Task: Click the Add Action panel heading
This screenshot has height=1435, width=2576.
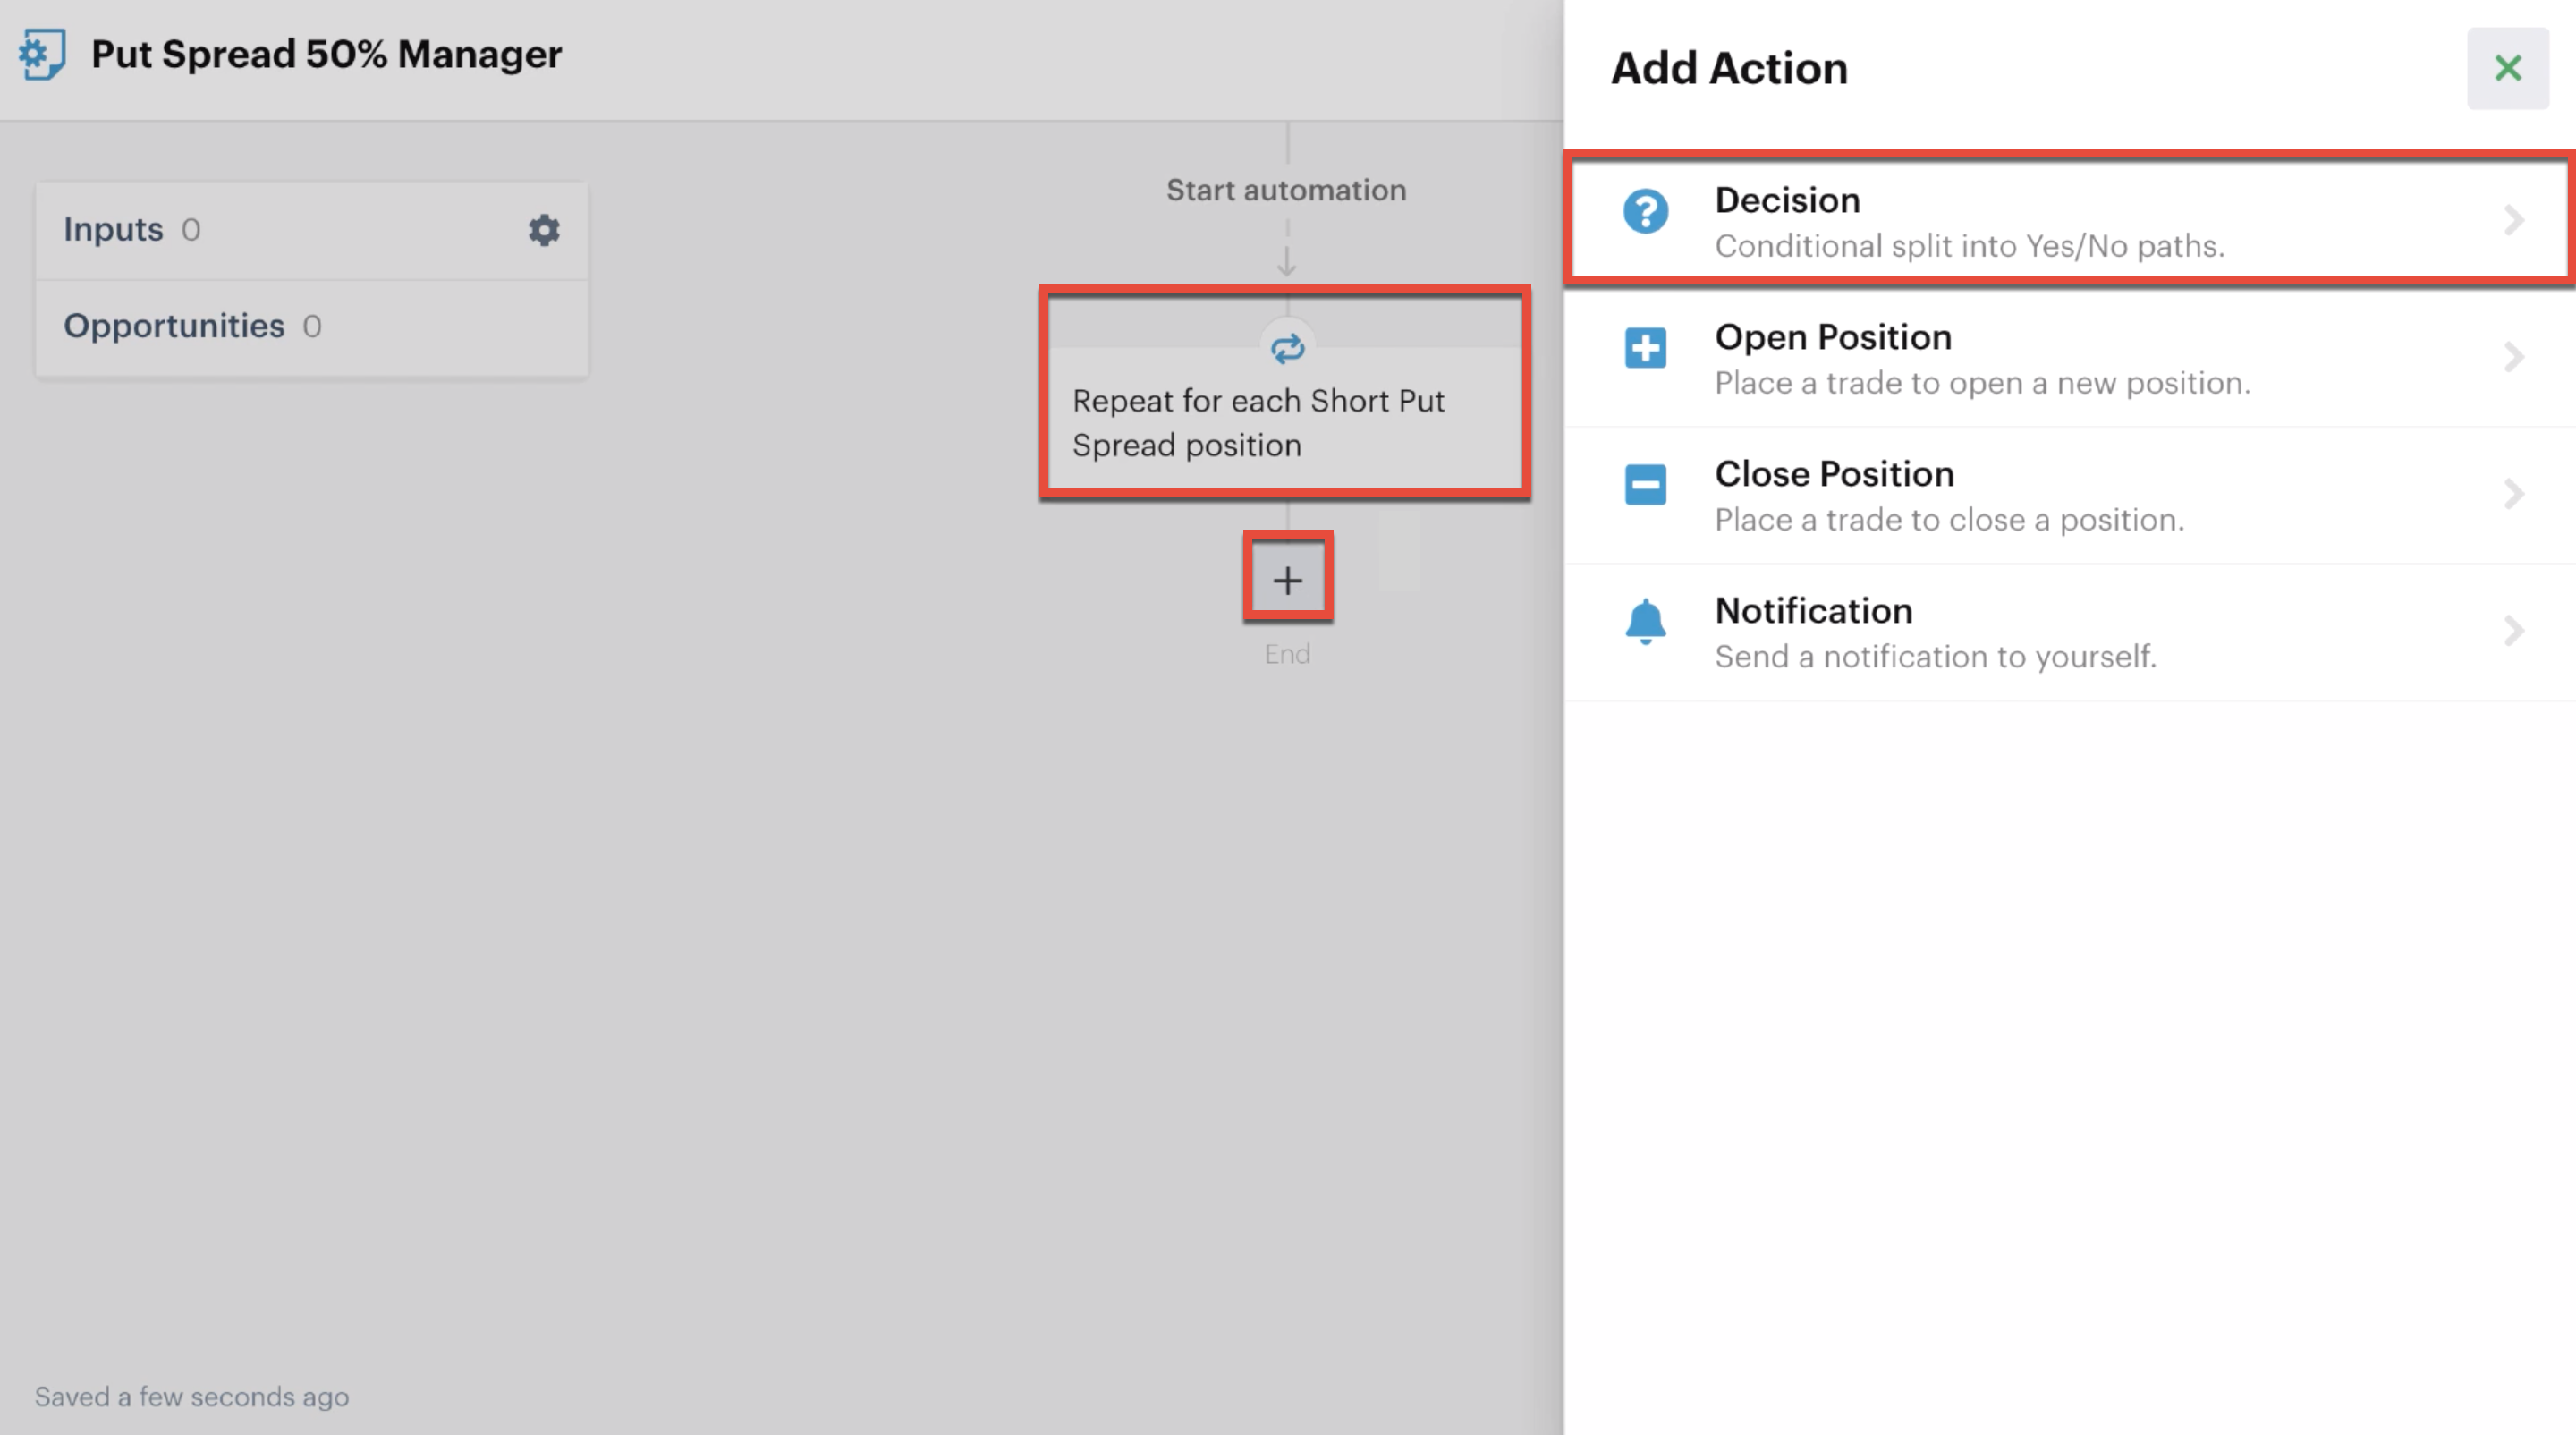Action: tap(1729, 68)
